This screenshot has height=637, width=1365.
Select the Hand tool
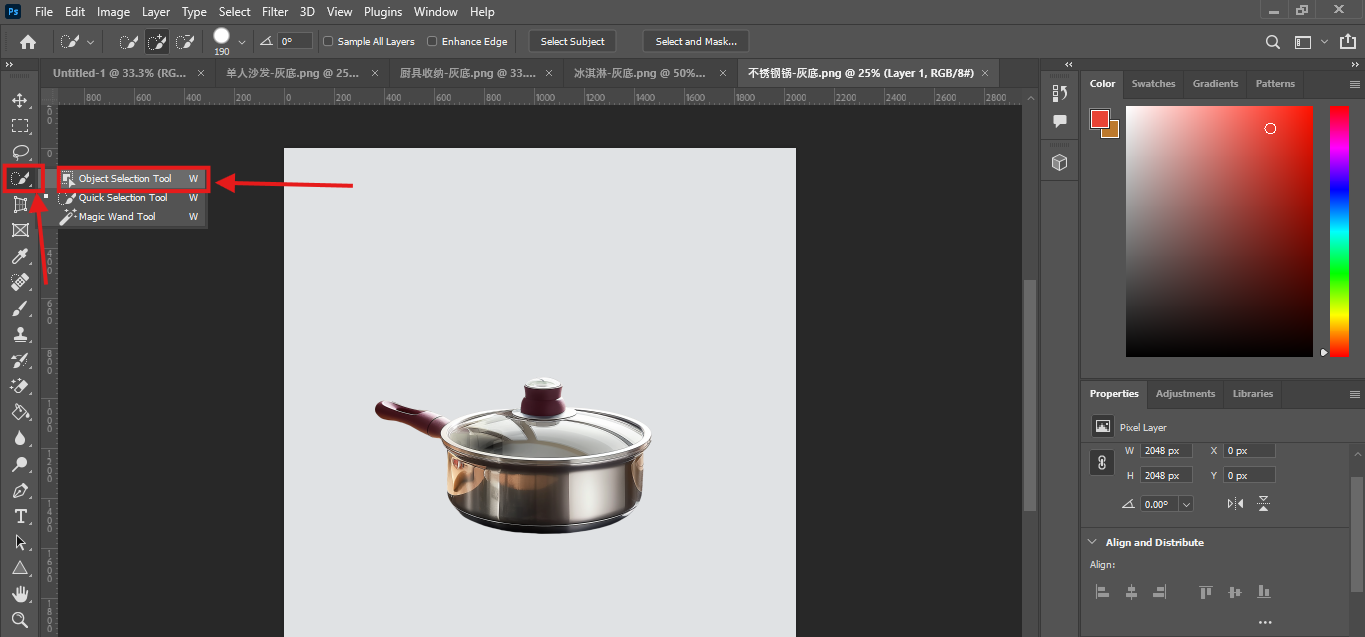click(20, 594)
